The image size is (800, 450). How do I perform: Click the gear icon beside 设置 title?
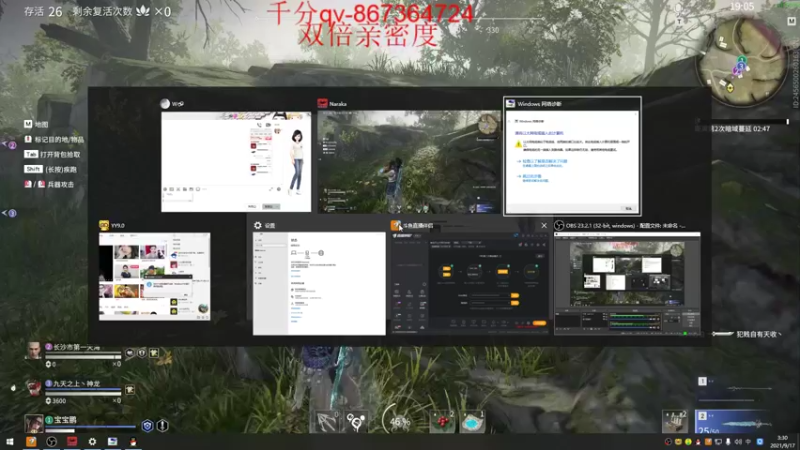pyautogui.click(x=258, y=226)
